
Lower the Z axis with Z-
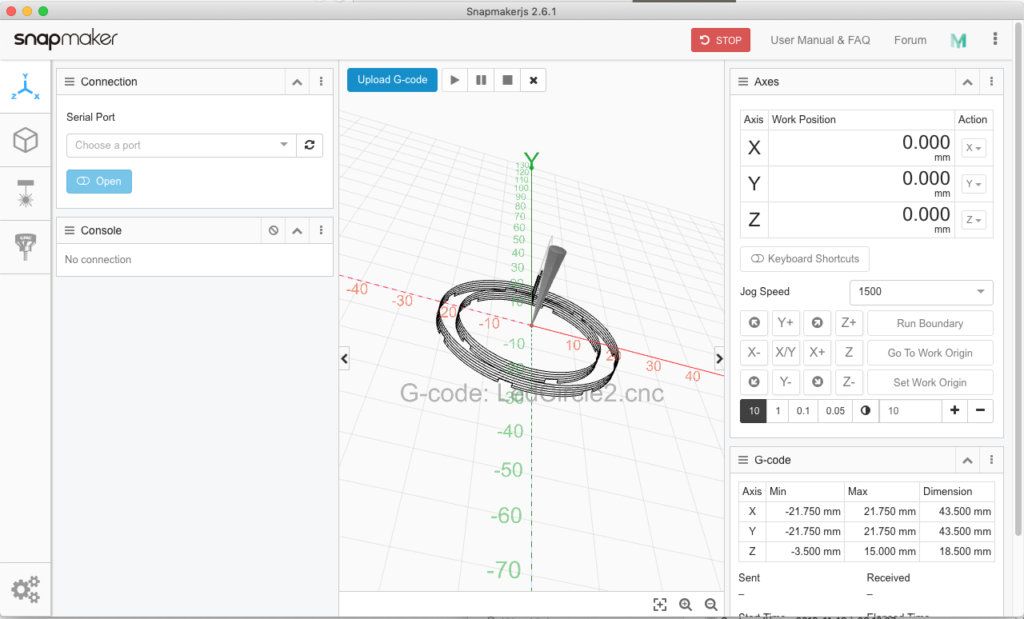click(x=849, y=382)
